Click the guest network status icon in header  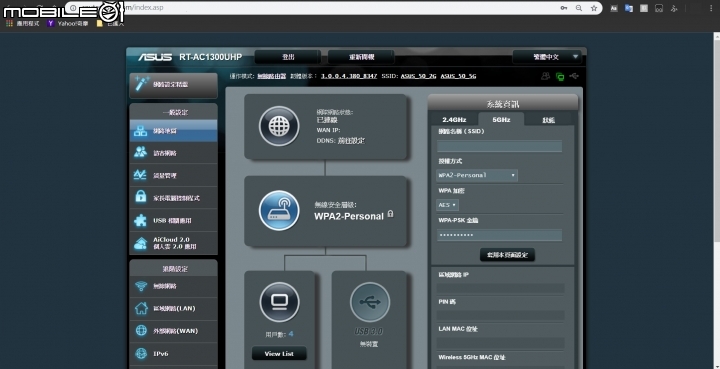point(546,76)
